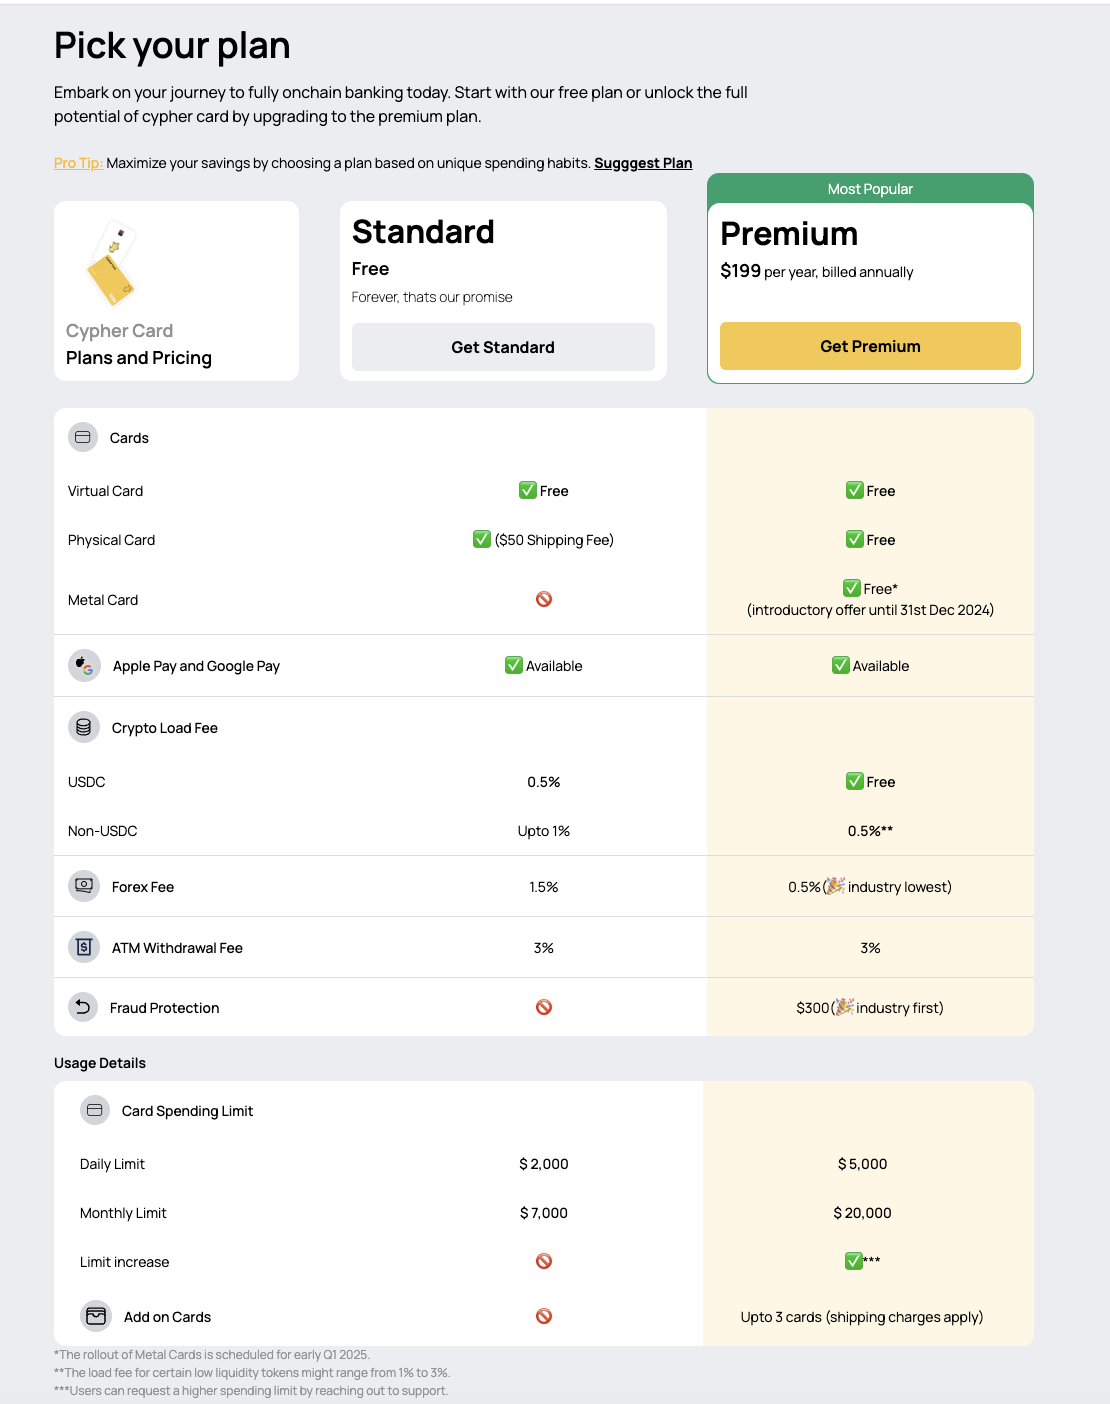Click the Standard Physical Card green checkmark
Screen dimensions: 1110x1404
pyautogui.click(x=482, y=539)
